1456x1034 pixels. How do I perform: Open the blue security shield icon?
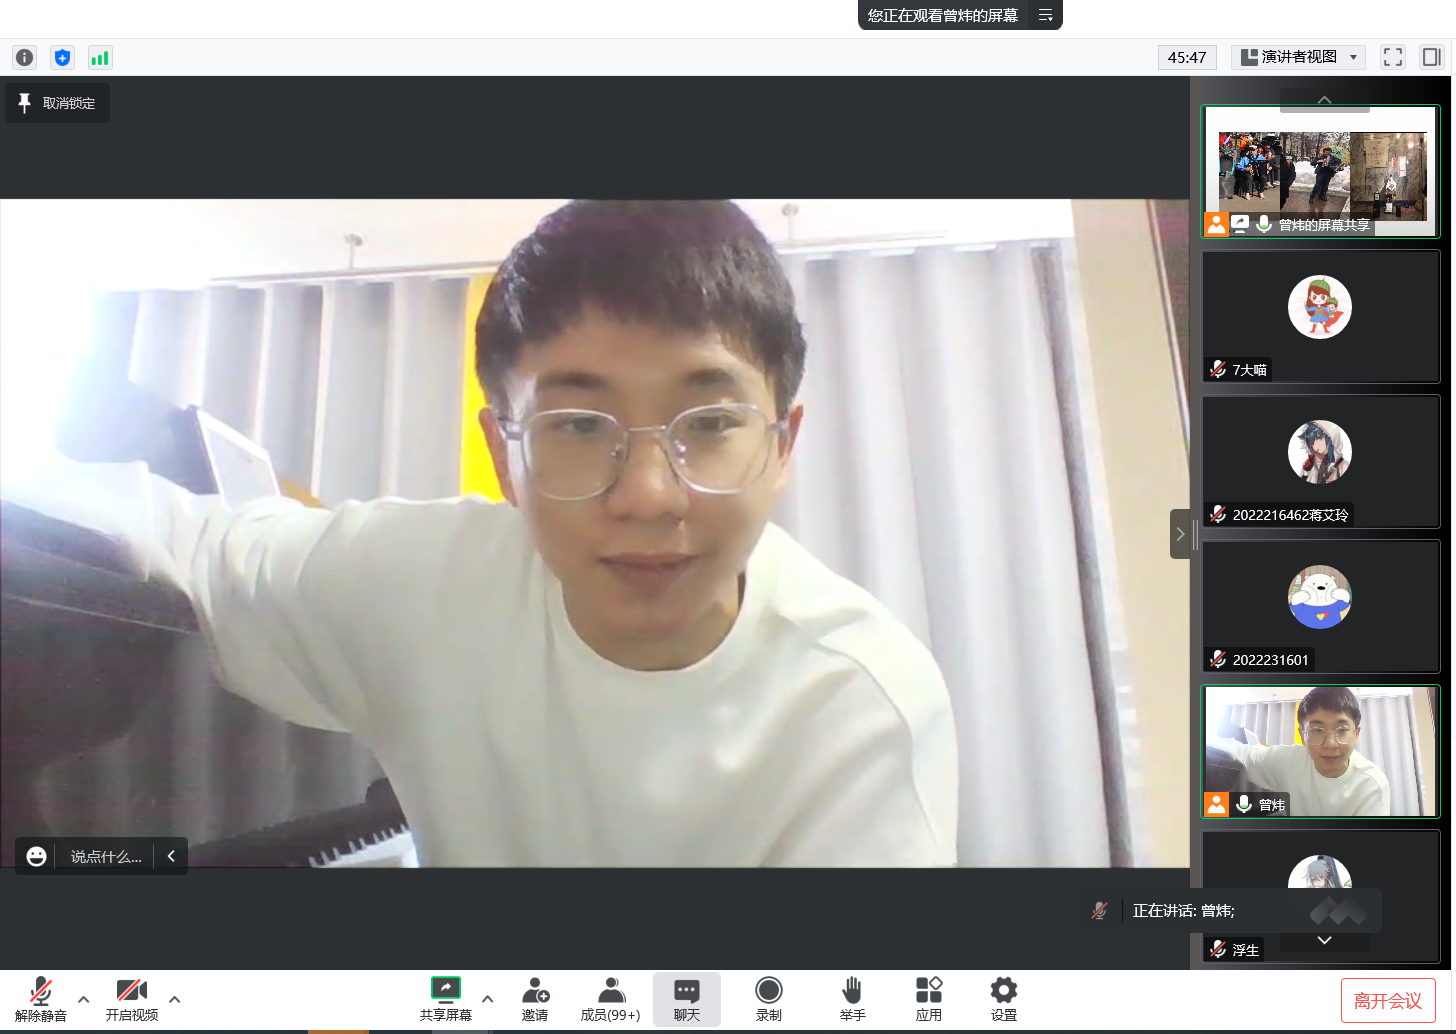click(62, 58)
